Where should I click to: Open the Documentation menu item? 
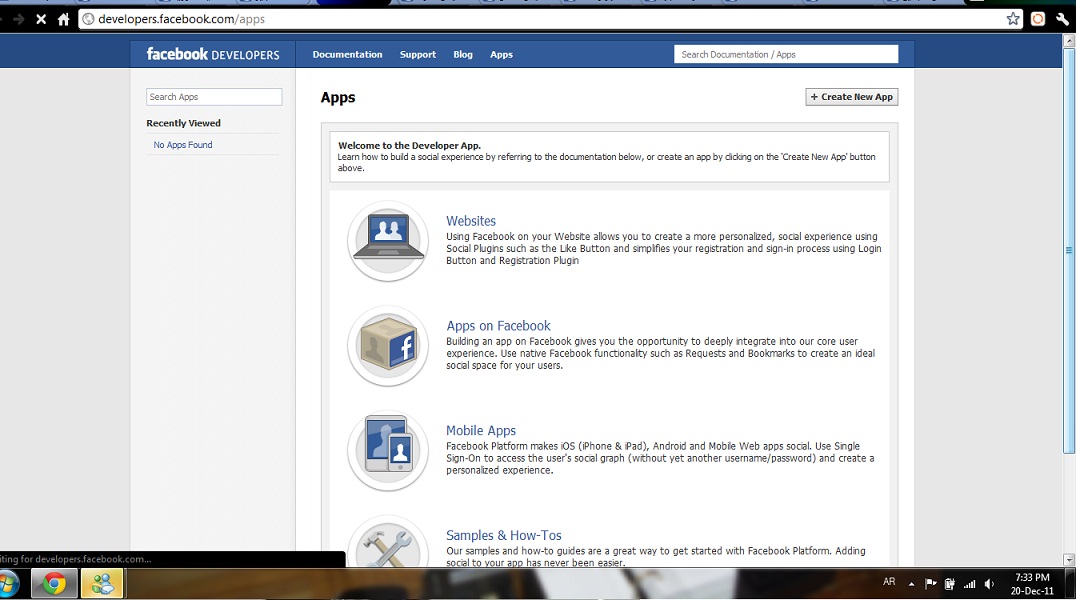click(x=347, y=54)
